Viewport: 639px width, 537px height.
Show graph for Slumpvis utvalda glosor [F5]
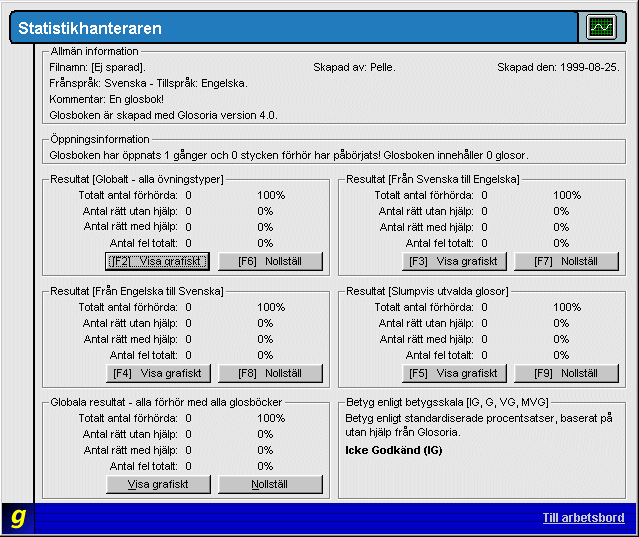[x=455, y=373]
